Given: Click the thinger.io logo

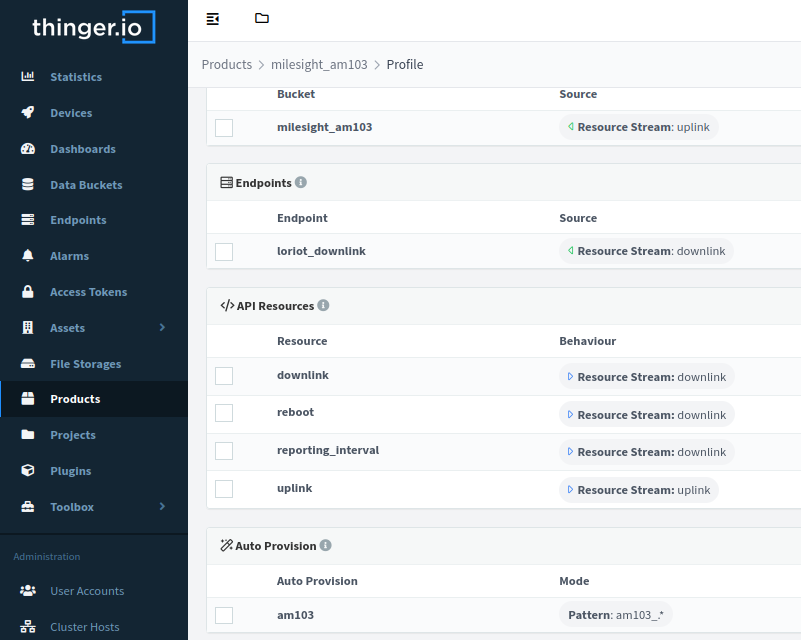Looking at the screenshot, I should (x=93, y=27).
